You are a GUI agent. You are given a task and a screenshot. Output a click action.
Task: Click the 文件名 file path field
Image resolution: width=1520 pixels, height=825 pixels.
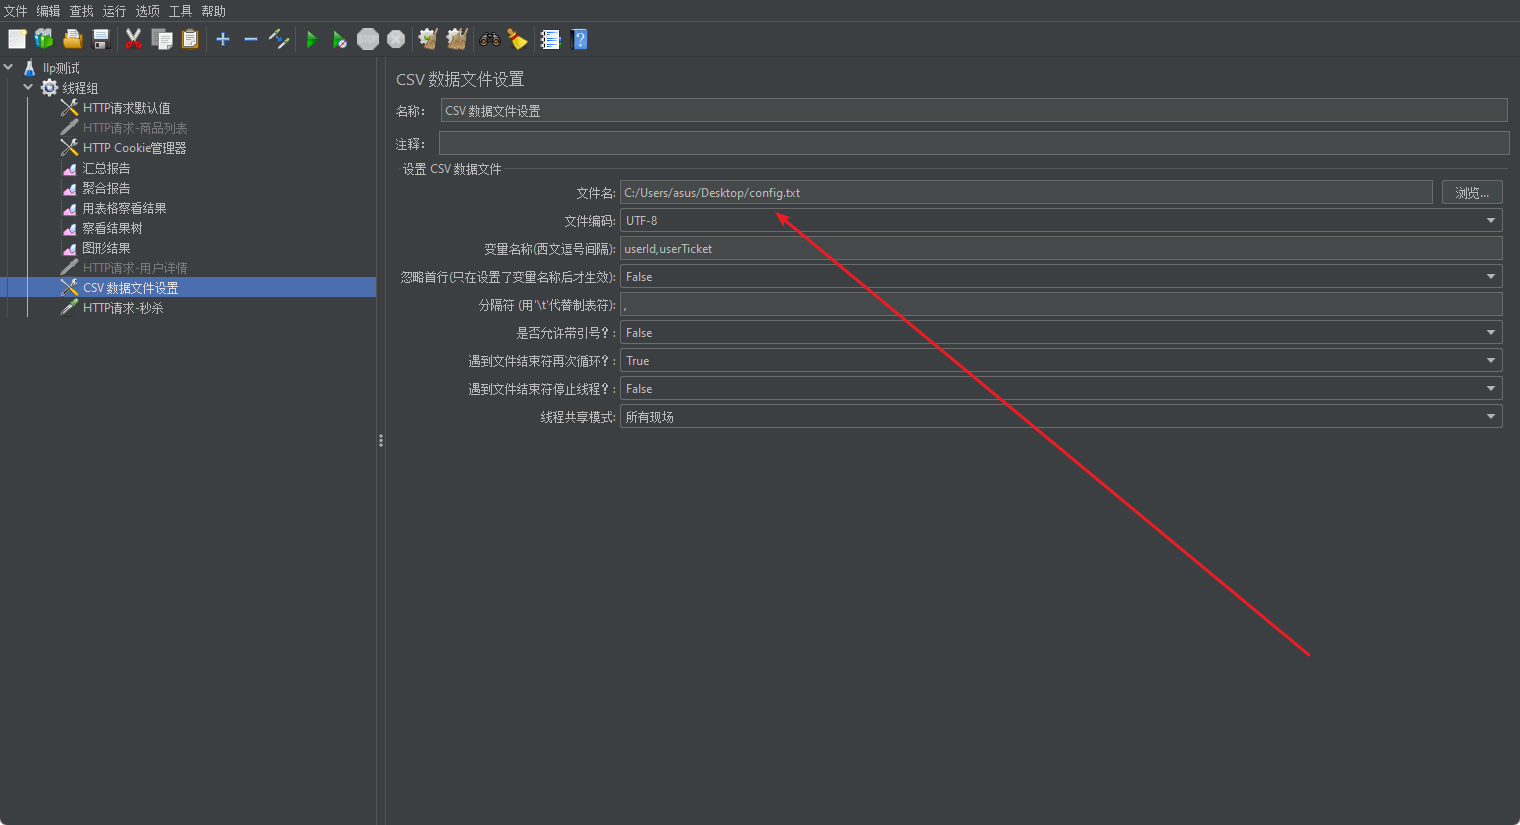point(1026,193)
